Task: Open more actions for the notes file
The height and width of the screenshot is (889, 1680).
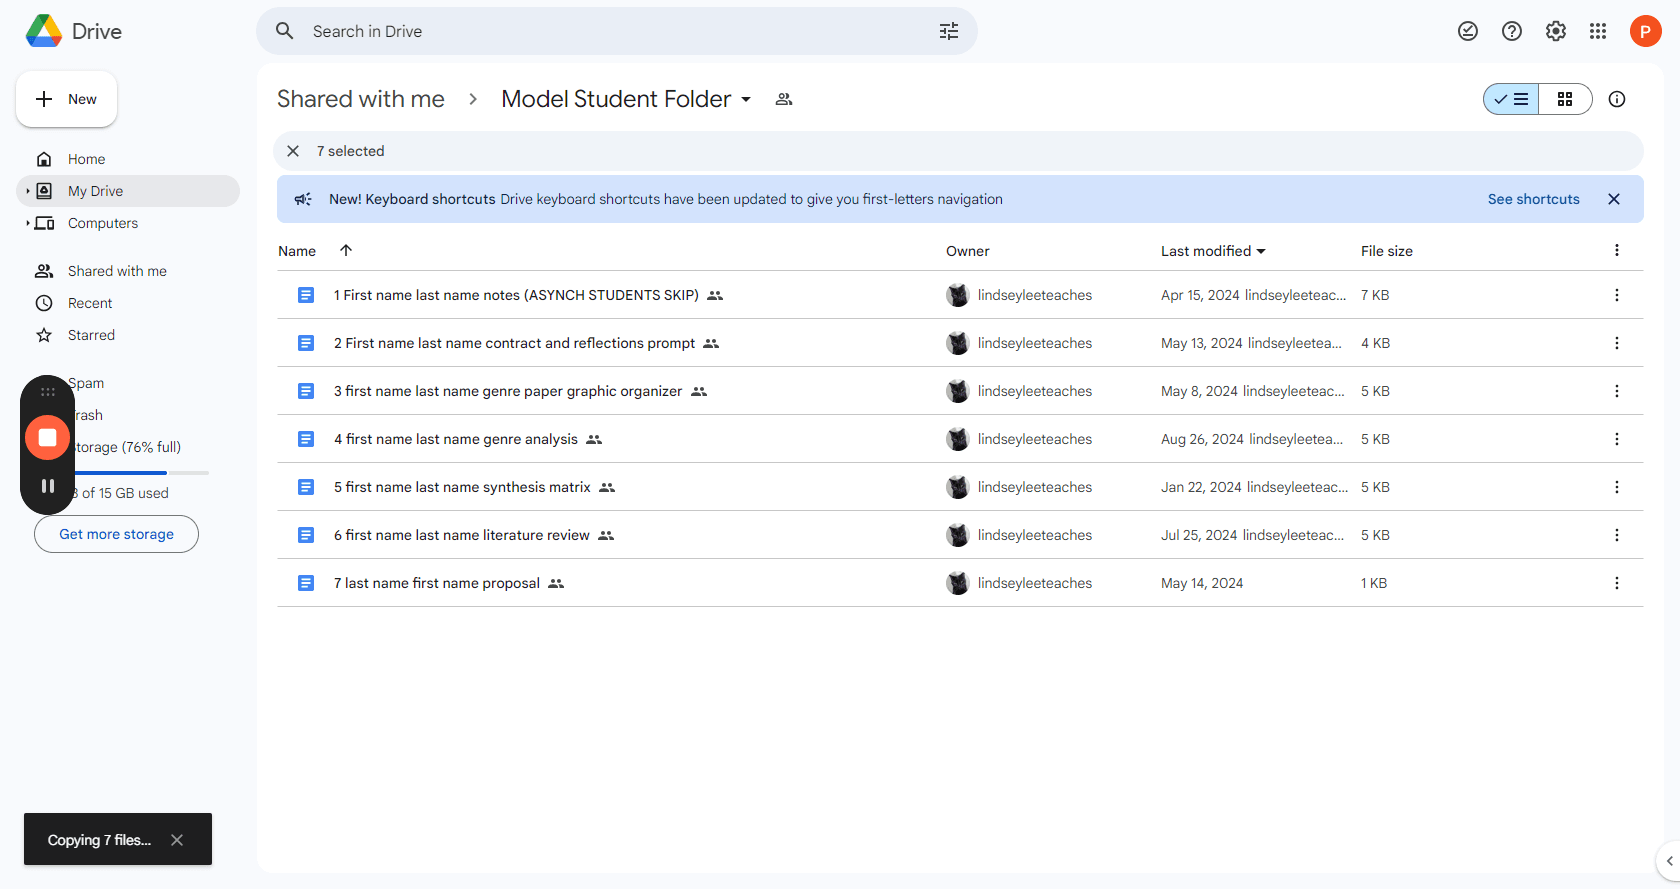Action: coord(1617,295)
